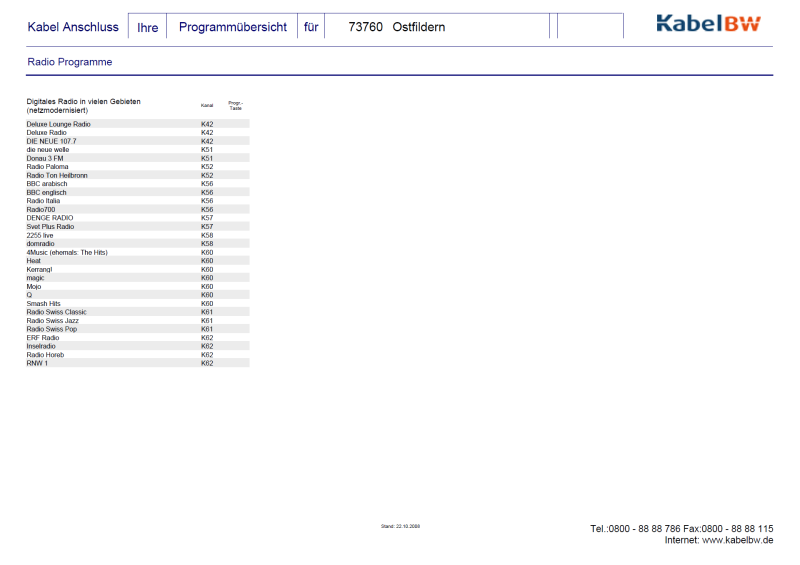Select the Radio Horeb row
This screenshot has height=565, width=800.
point(45,355)
